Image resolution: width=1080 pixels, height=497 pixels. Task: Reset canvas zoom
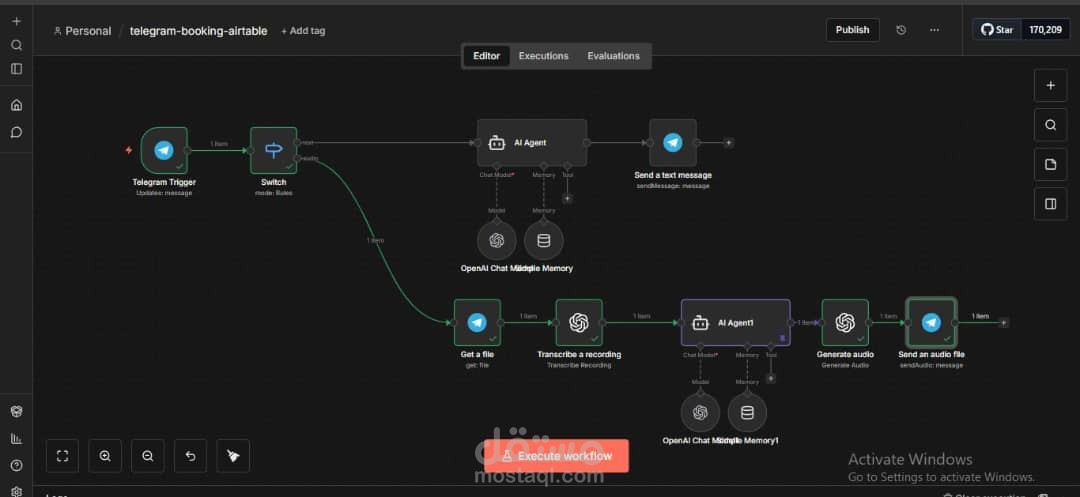tap(191, 456)
